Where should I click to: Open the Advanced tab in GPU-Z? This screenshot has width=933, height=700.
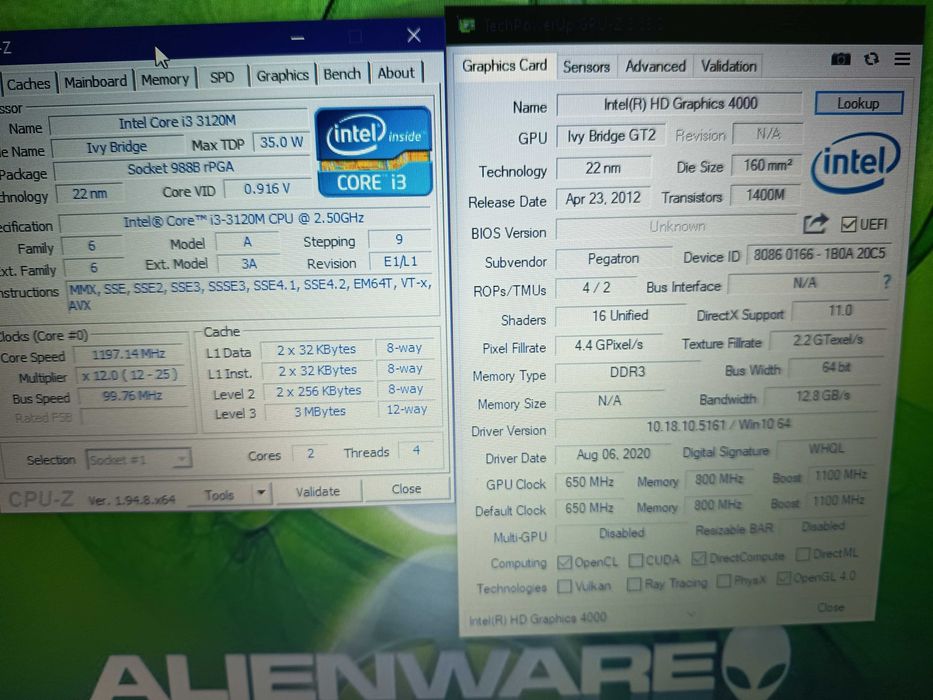pyautogui.click(x=655, y=66)
